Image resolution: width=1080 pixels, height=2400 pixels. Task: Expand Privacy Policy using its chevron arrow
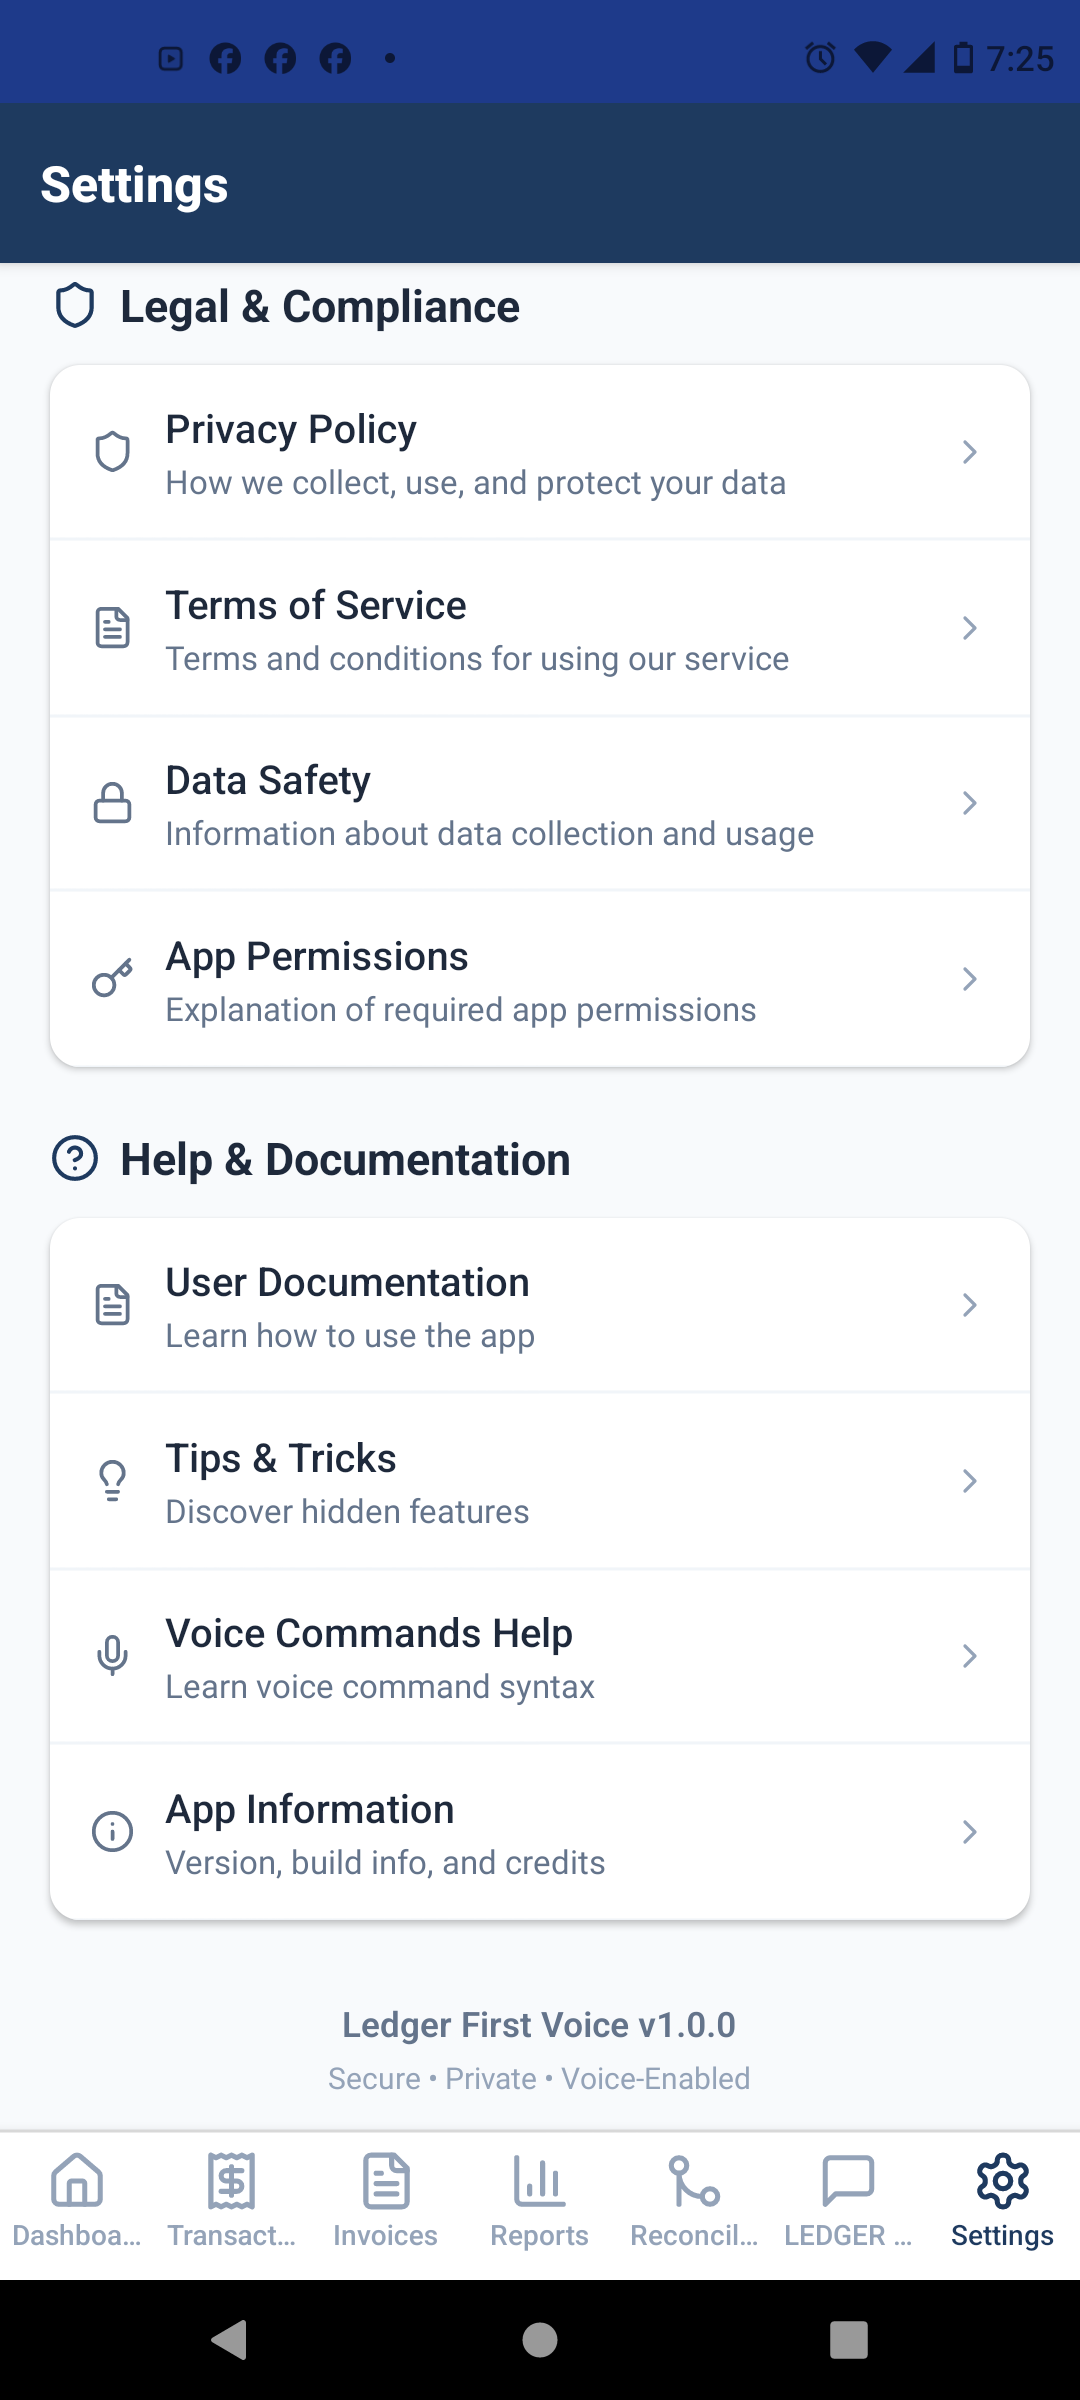[969, 452]
